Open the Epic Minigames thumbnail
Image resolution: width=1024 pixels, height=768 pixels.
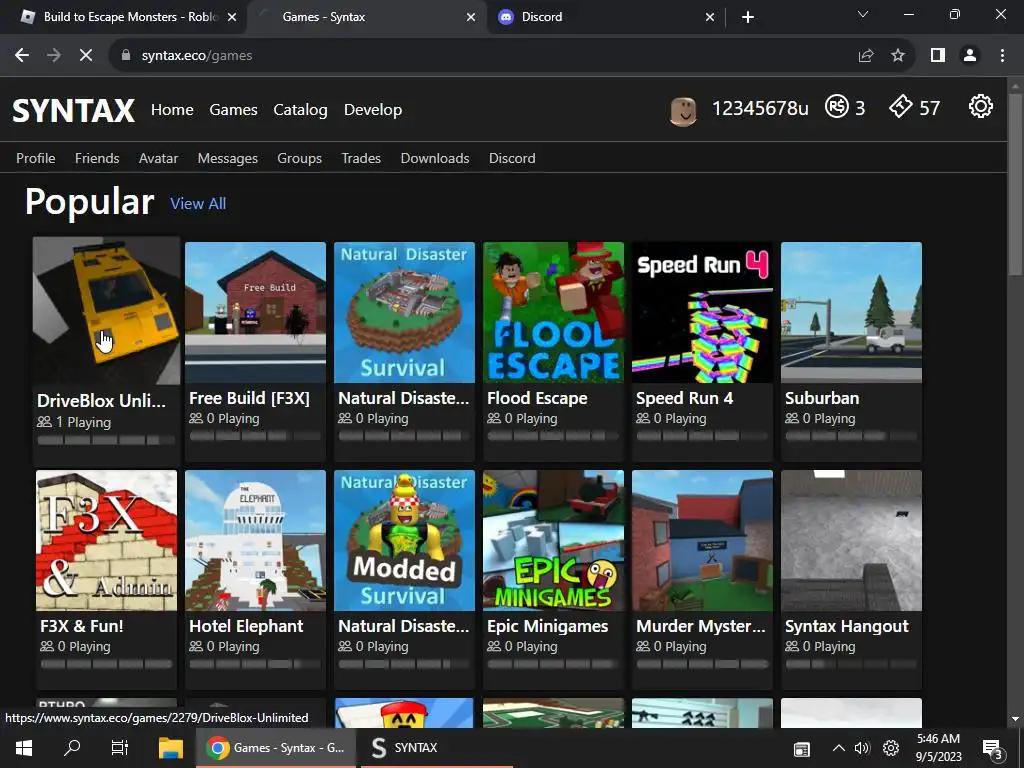[x=553, y=540]
